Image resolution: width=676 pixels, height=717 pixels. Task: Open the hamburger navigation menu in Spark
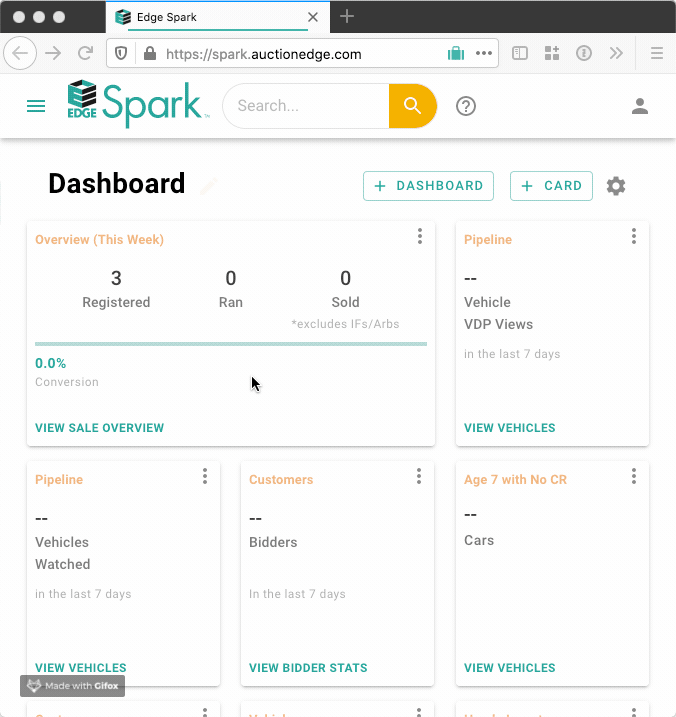(x=36, y=106)
